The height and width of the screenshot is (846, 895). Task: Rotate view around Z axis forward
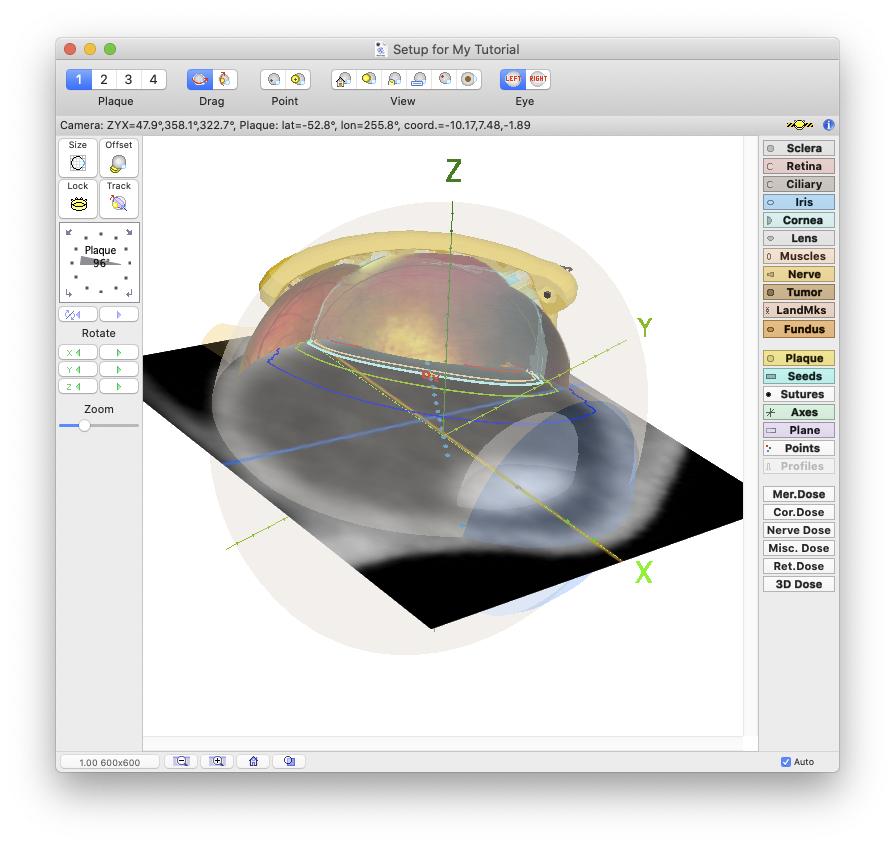pos(119,386)
